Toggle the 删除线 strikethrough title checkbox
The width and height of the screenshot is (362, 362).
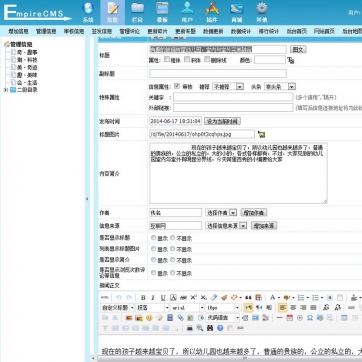[x=207, y=59]
